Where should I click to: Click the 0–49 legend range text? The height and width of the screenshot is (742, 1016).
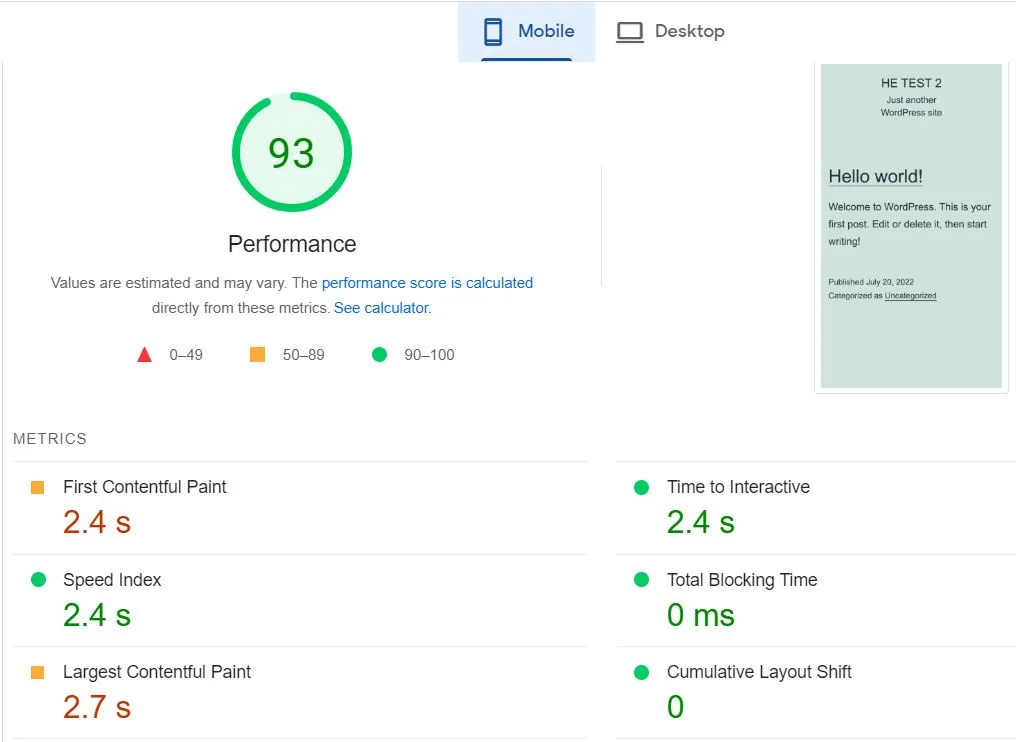click(186, 355)
